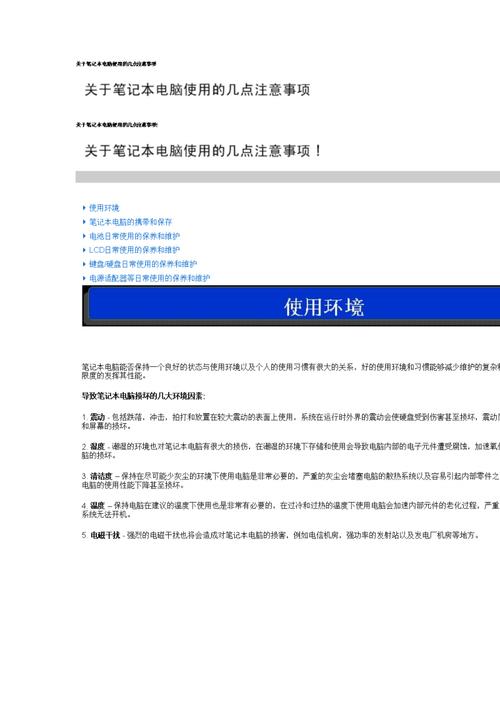This screenshot has width=500, height=707.
Task: Click the bold term 清洁度 in item 3
Action: [101, 476]
